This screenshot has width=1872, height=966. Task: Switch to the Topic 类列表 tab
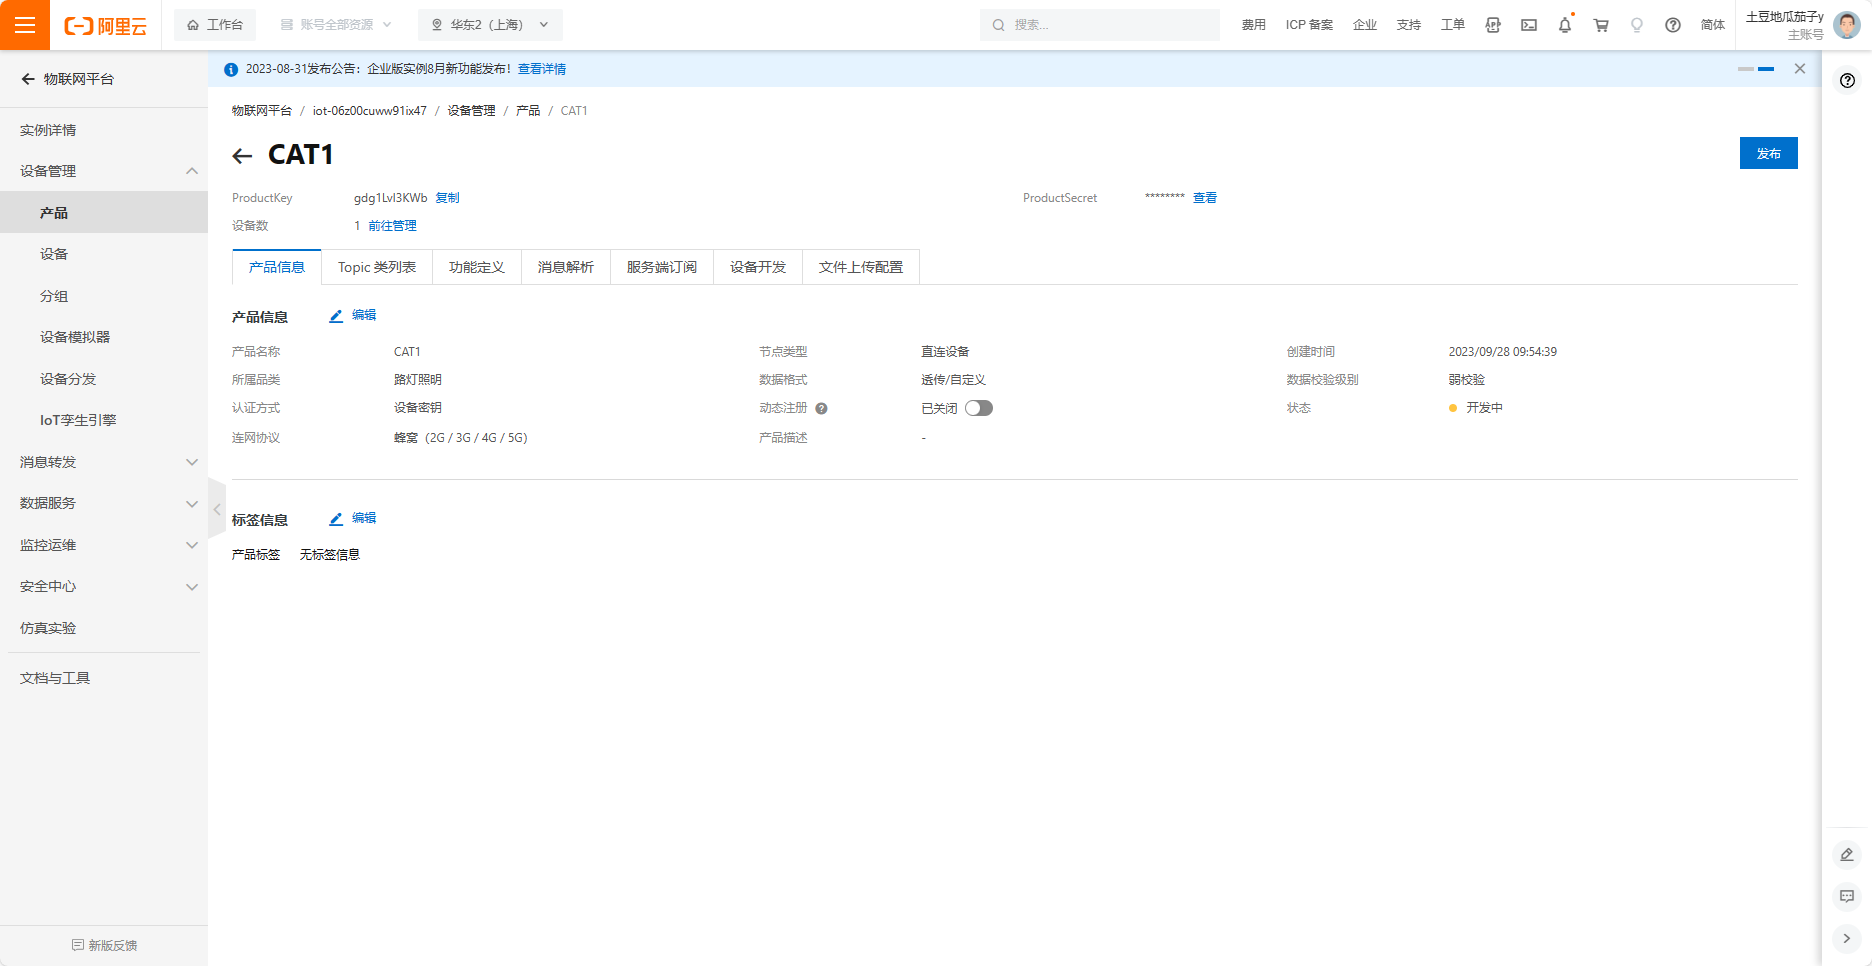point(376,267)
